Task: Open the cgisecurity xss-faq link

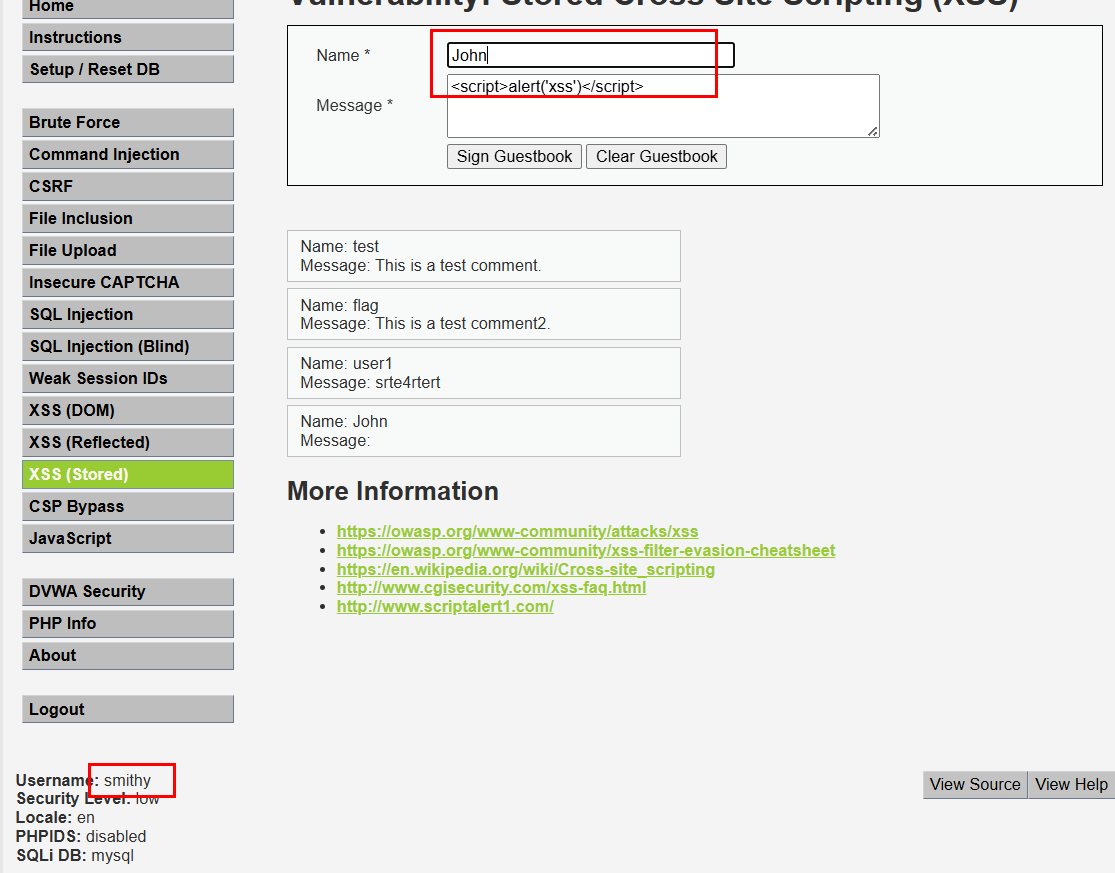Action: pos(491,587)
